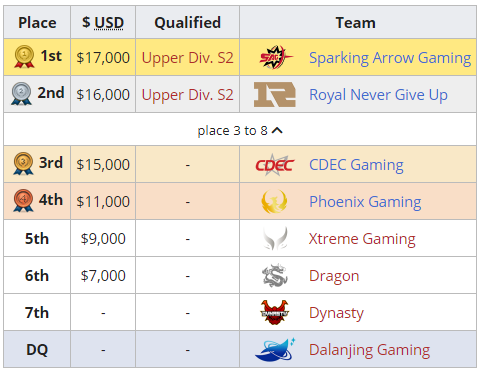Click the Dalanjing Gaming blue logo
The height and width of the screenshot is (372, 481).
pyautogui.click(x=275, y=350)
